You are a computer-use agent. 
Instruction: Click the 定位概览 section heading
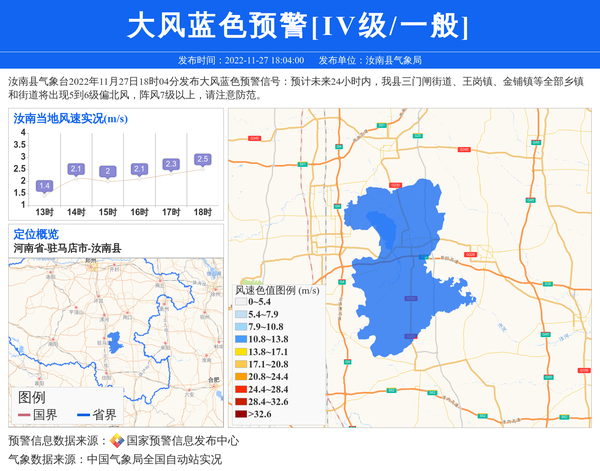click(36, 234)
